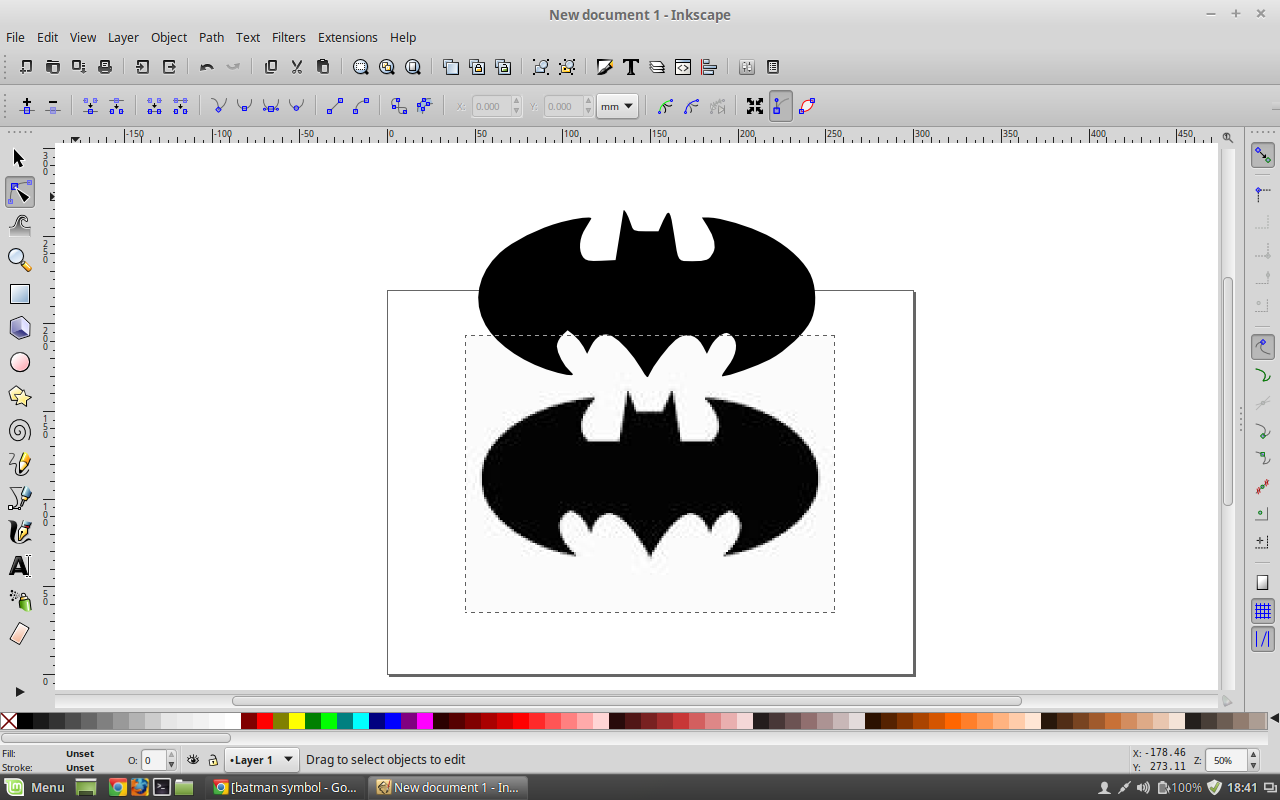This screenshot has width=1280, height=800.
Task: Increase opacity value stepper
Action: click(x=171, y=754)
